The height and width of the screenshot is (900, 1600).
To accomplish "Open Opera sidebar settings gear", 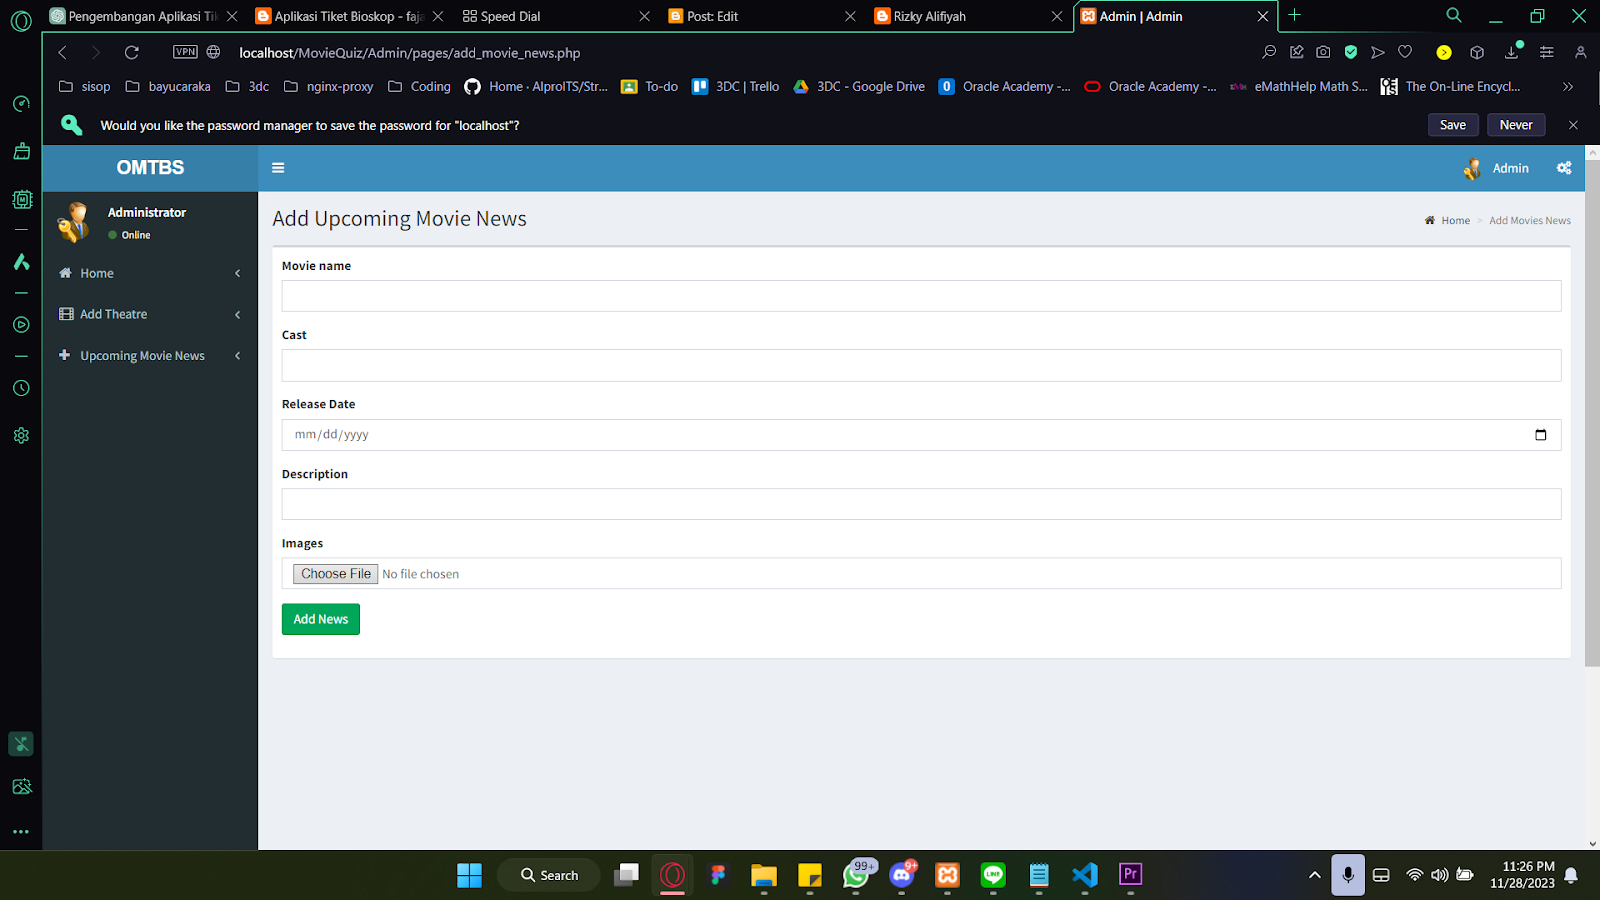I will pos(21,436).
